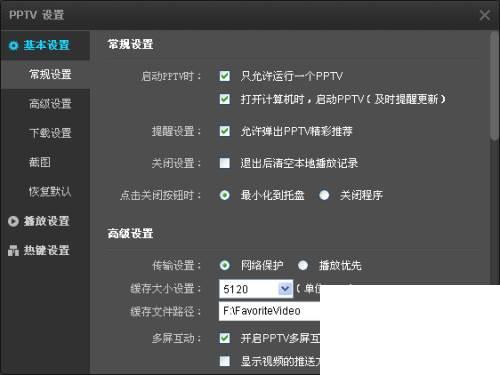Click the 关闭设置 label
The height and width of the screenshot is (375, 500).
(177, 163)
